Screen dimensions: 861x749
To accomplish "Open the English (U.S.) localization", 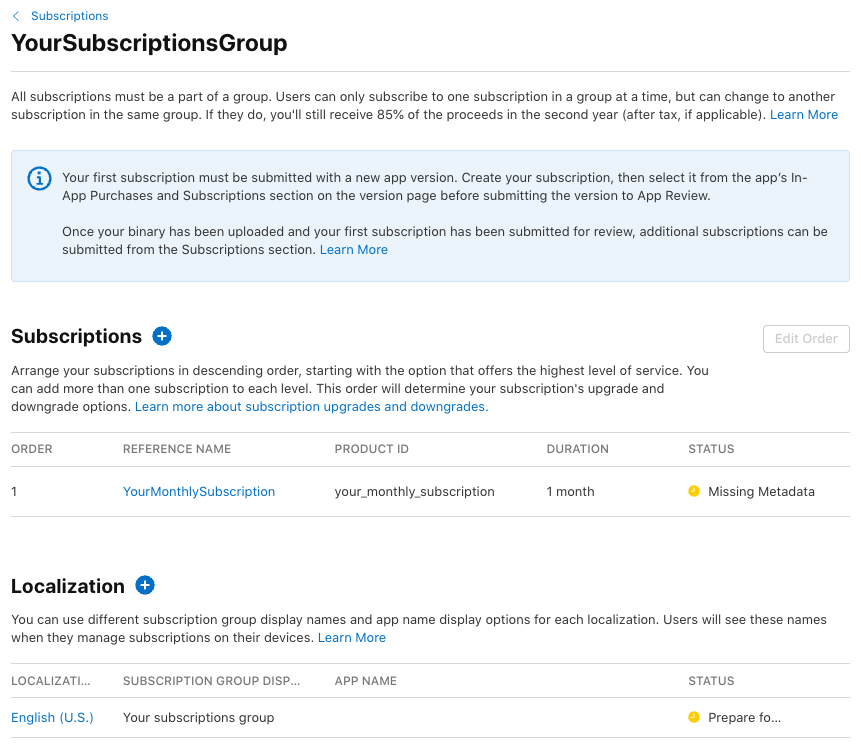I will click(52, 717).
